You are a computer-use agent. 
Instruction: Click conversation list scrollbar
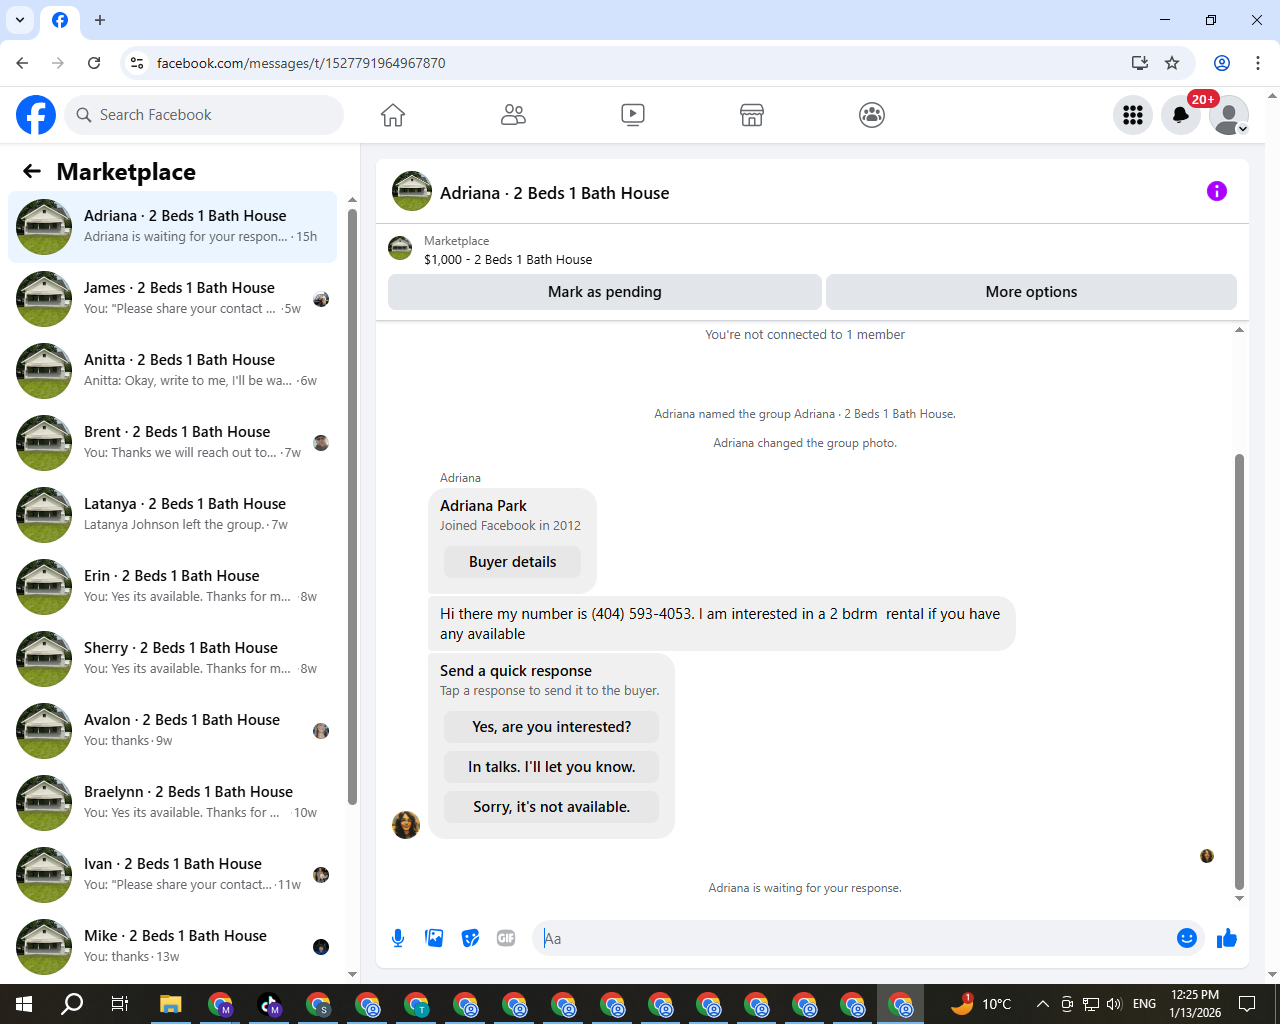(x=352, y=506)
